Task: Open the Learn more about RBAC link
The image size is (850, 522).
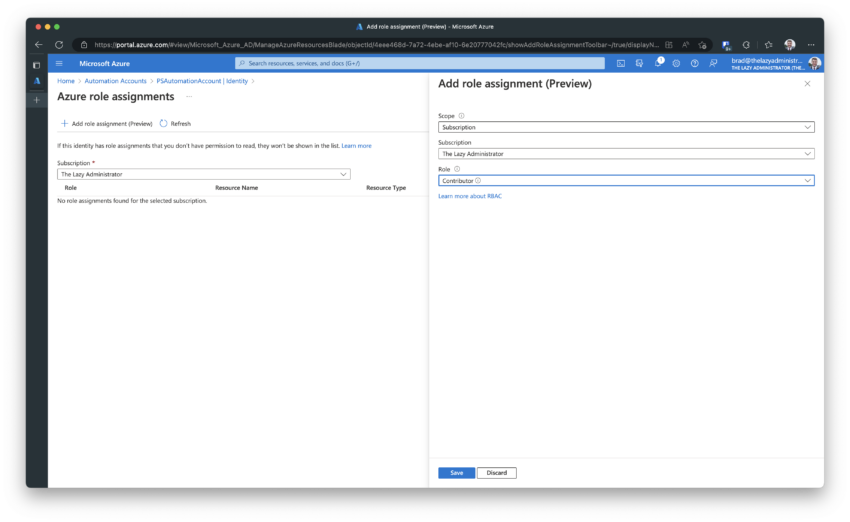Action: (470, 196)
